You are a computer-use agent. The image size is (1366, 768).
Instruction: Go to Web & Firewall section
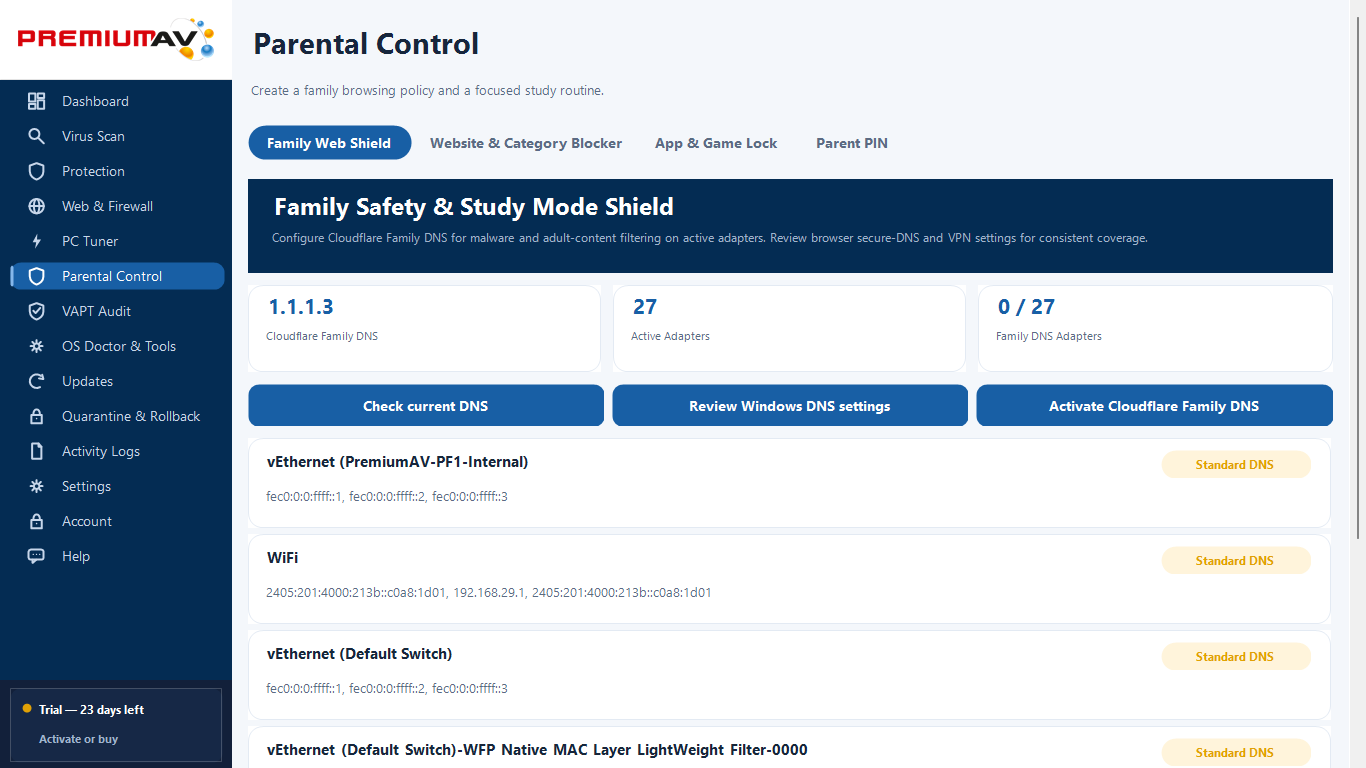click(117, 206)
